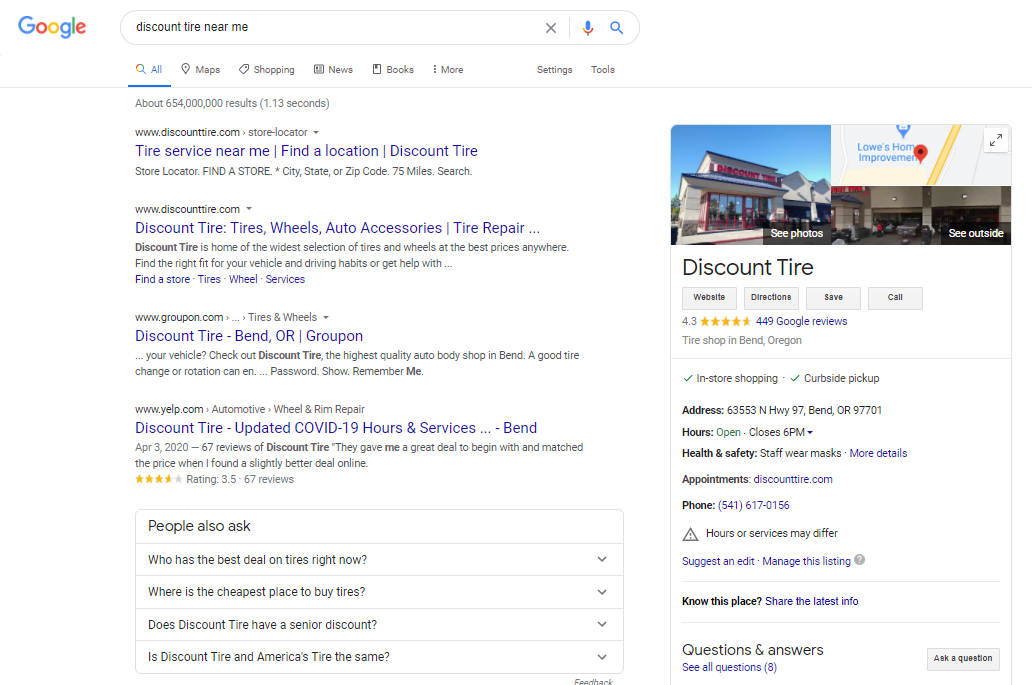
Task: Click the "Wheel" sitelink
Action: (x=243, y=279)
